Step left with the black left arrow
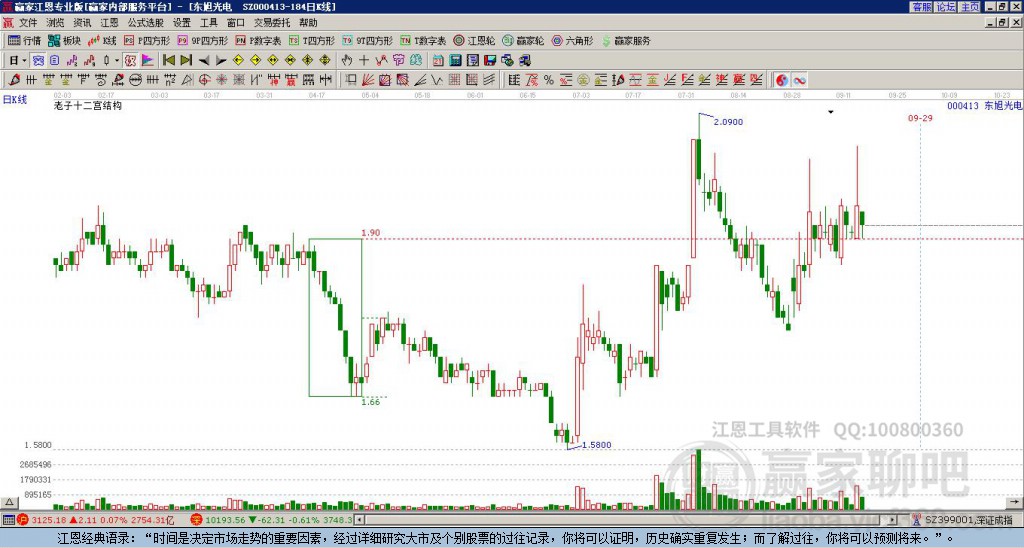Viewport: 1024px width, 548px height. [204, 61]
